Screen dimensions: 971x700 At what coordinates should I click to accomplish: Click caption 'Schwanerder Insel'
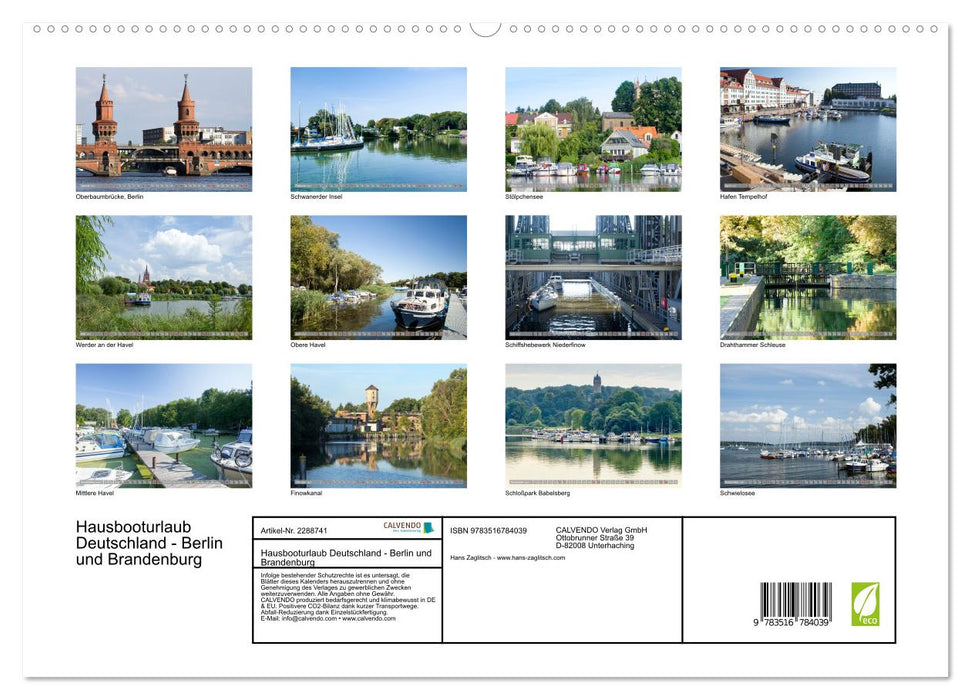(316, 197)
